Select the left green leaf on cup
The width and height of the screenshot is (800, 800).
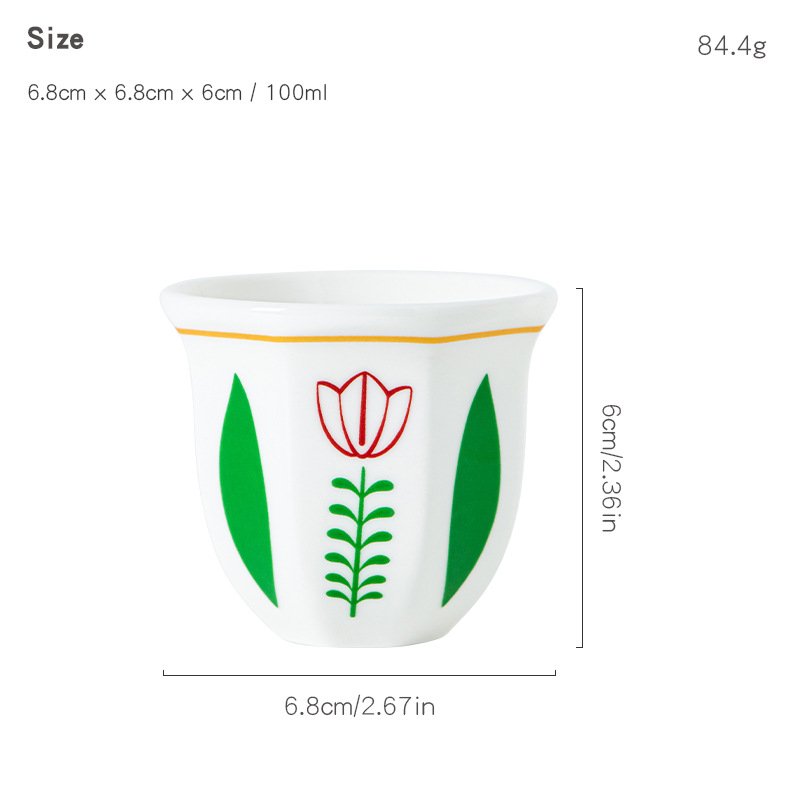coord(245,490)
